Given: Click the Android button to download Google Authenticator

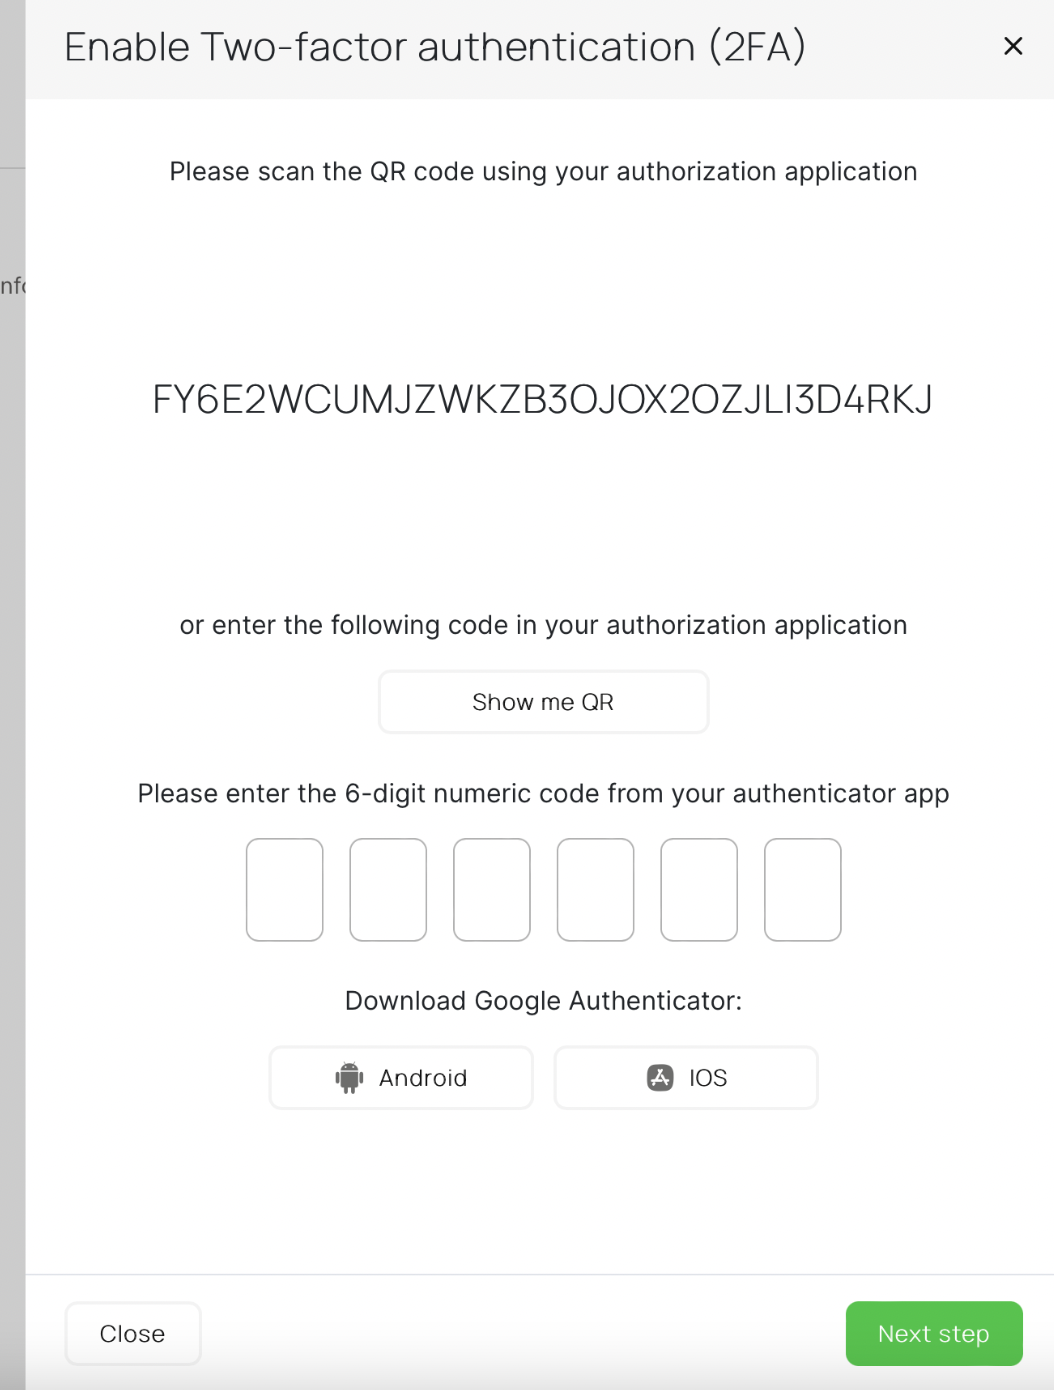Looking at the screenshot, I should pyautogui.click(x=400, y=1077).
